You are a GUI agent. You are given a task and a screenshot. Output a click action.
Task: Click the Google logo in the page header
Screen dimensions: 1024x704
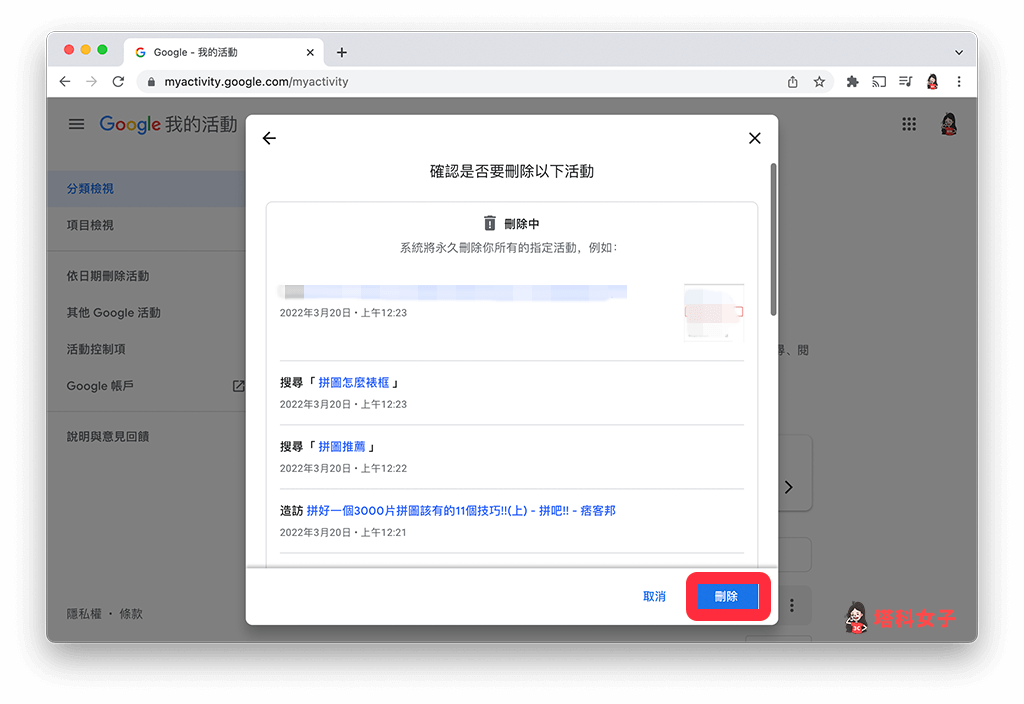pos(130,124)
